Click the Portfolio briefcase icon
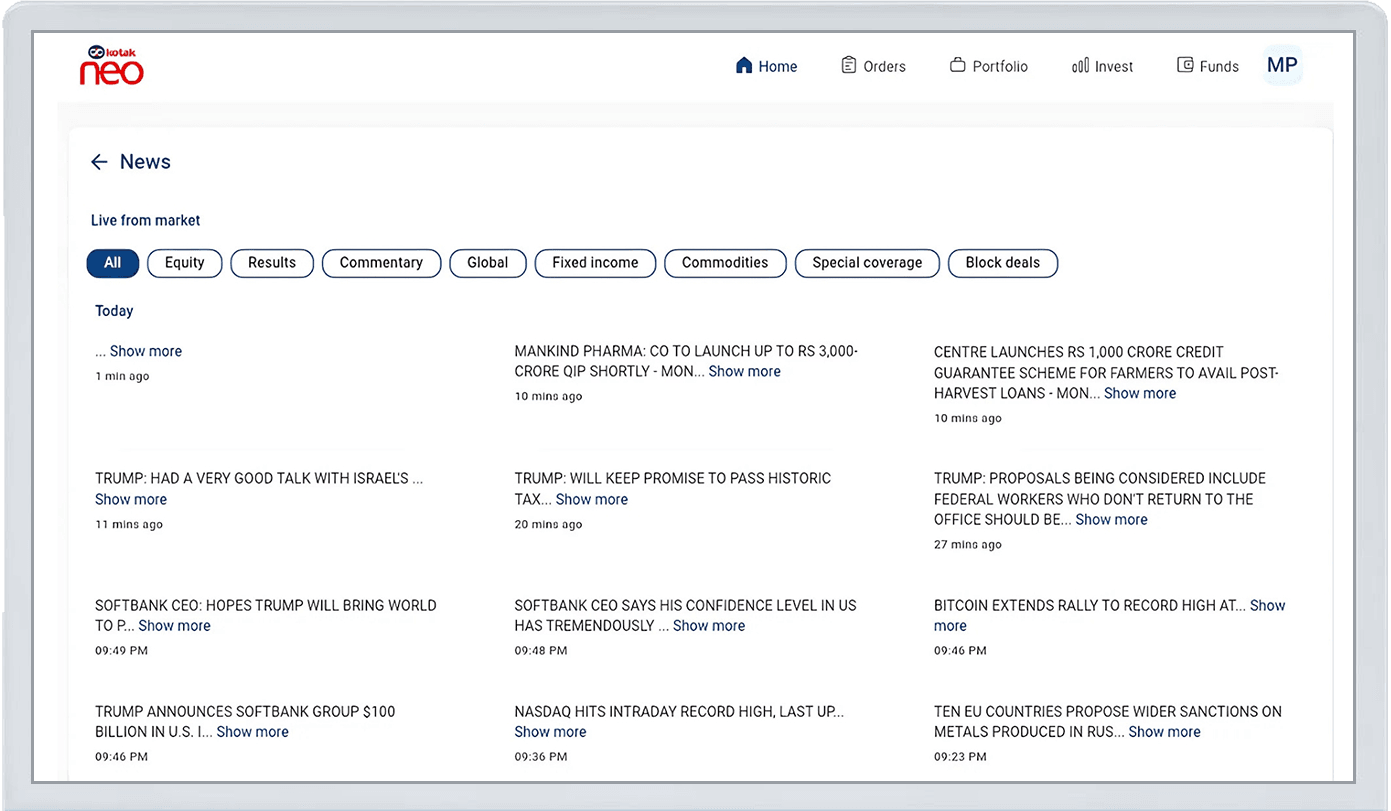1391x811 pixels. pyautogui.click(x=957, y=66)
